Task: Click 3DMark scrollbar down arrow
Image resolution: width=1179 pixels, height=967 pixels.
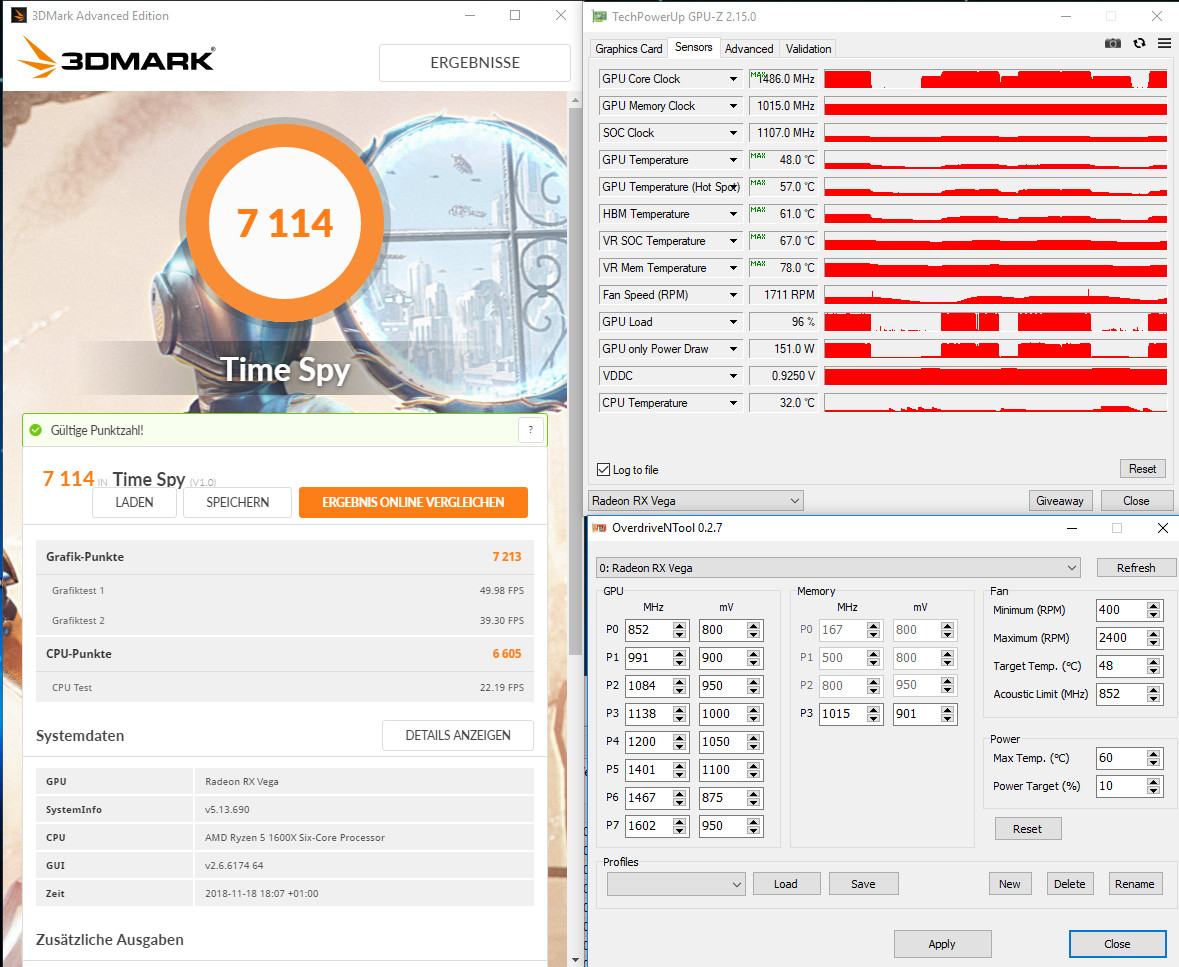Action: [x=575, y=959]
